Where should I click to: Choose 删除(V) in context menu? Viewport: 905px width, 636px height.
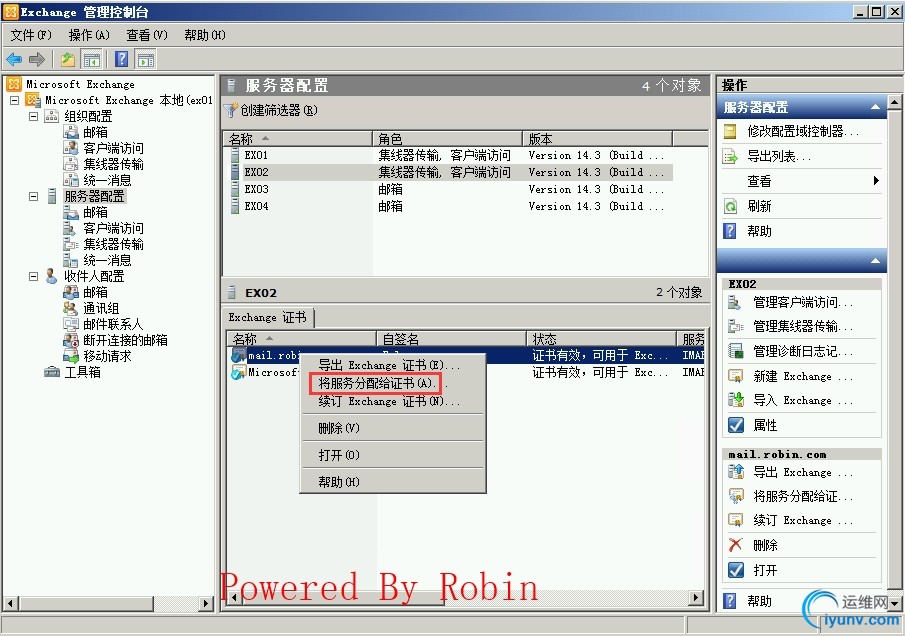[x=392, y=428]
